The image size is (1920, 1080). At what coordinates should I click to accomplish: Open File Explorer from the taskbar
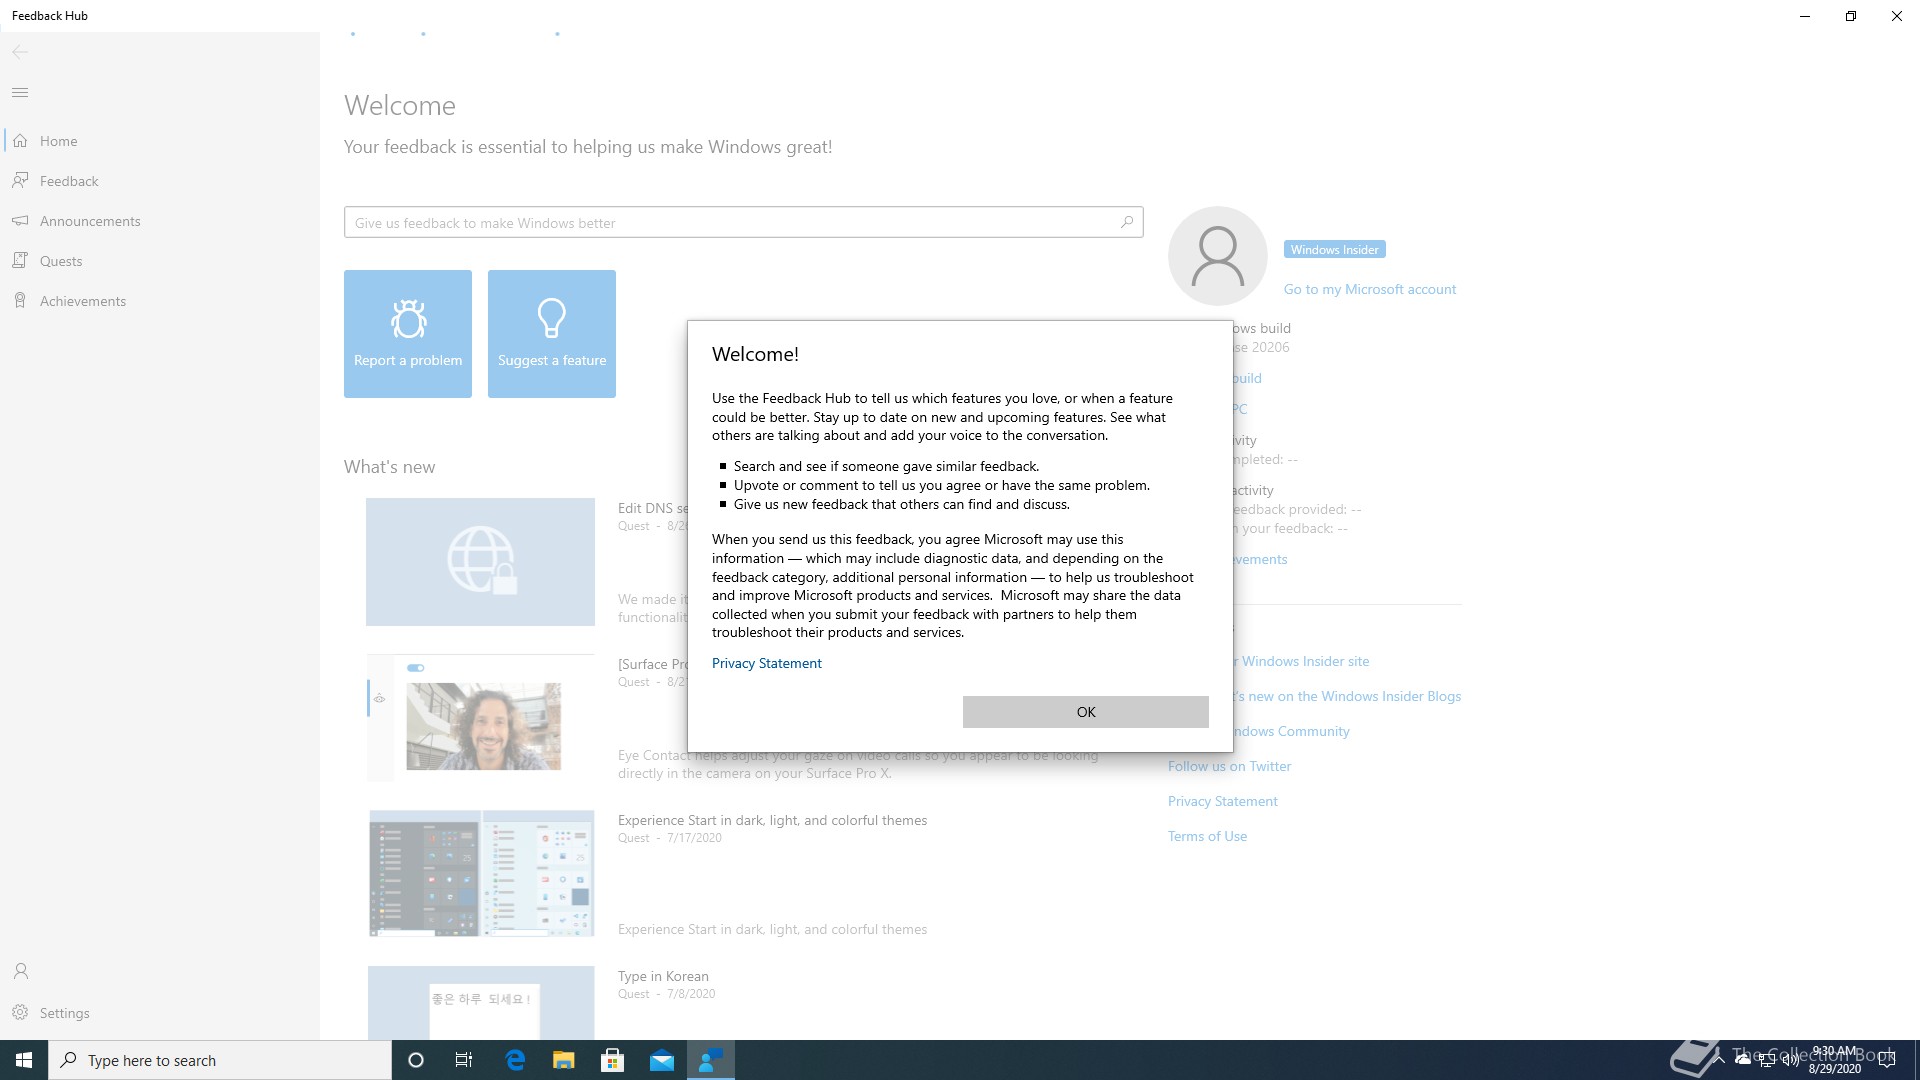pyautogui.click(x=564, y=1060)
